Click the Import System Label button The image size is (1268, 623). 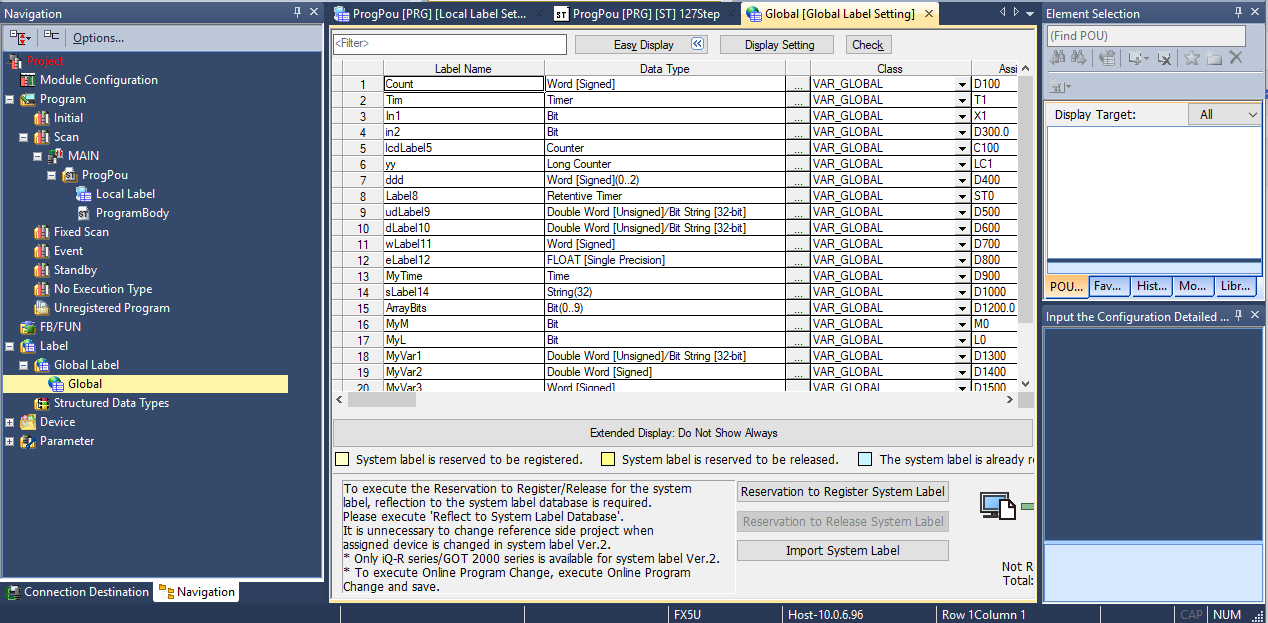pyautogui.click(x=842, y=551)
